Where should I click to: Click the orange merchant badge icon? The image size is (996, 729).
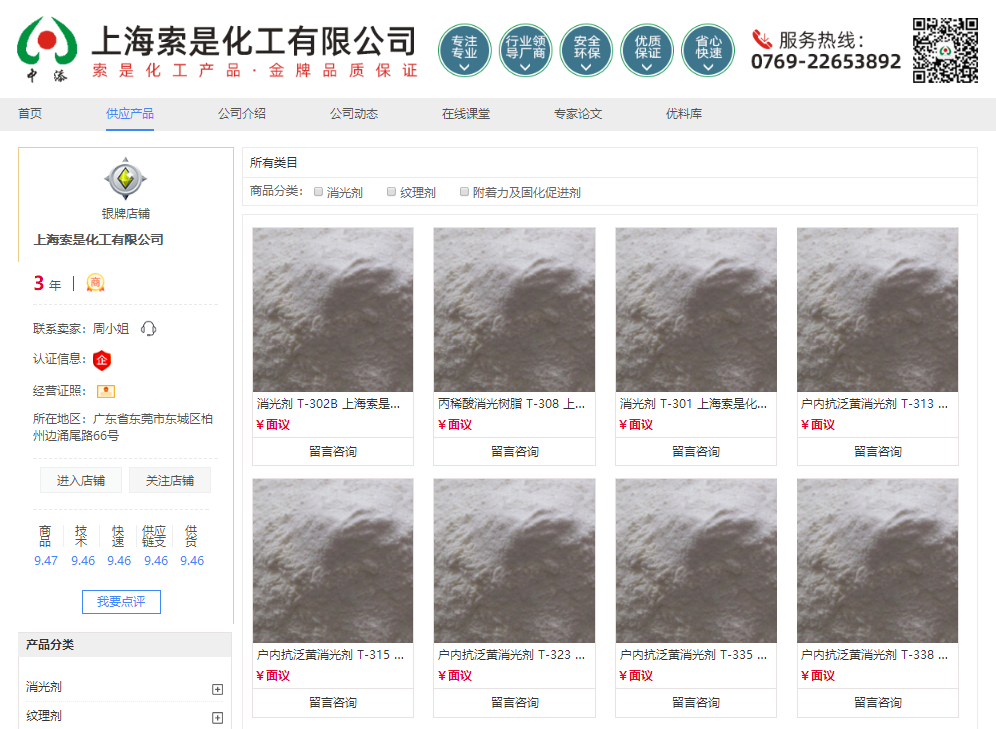tap(95, 283)
